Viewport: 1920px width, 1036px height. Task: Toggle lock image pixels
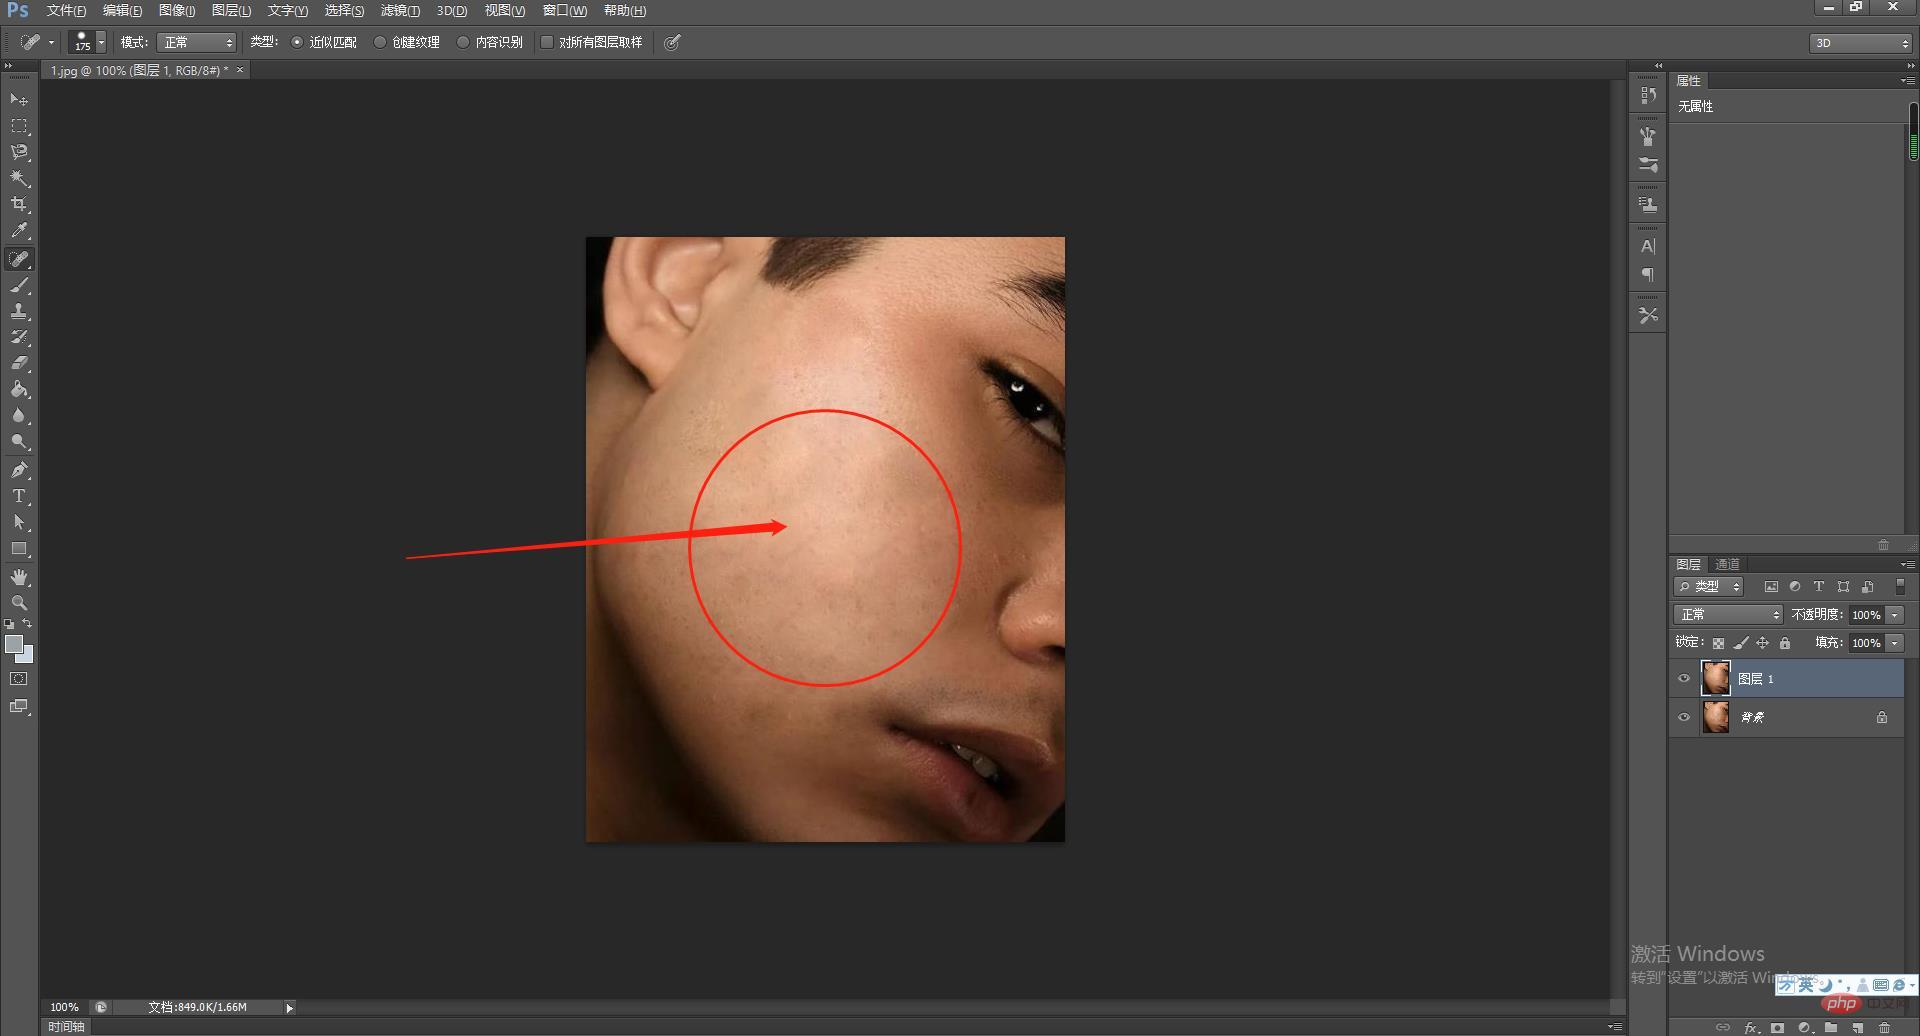point(1741,643)
